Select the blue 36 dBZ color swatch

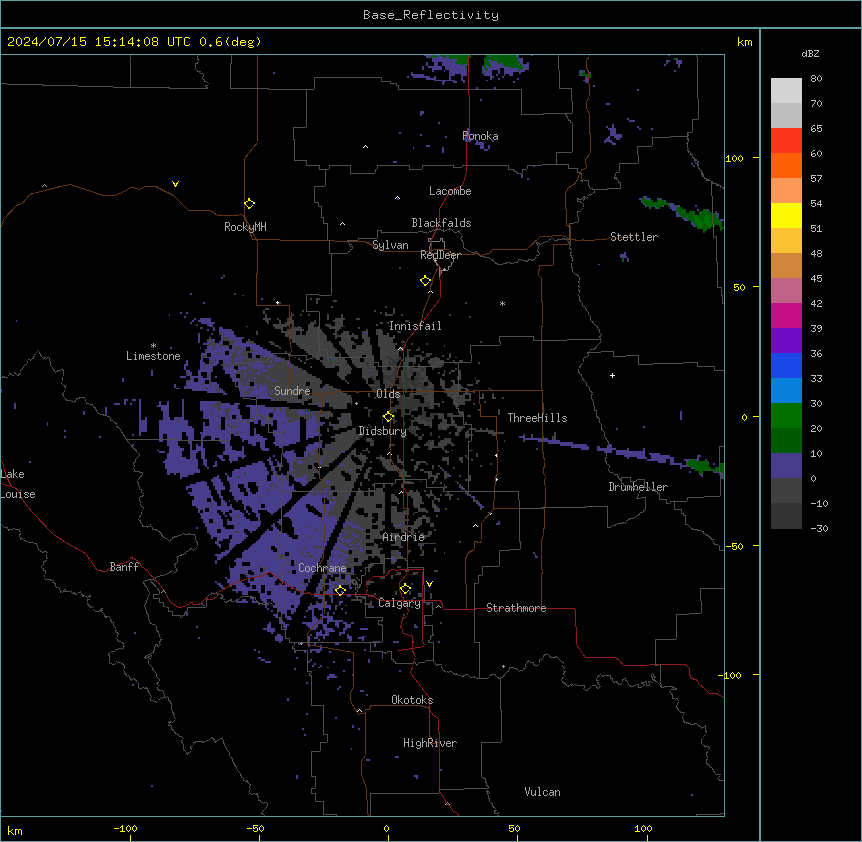786,365
